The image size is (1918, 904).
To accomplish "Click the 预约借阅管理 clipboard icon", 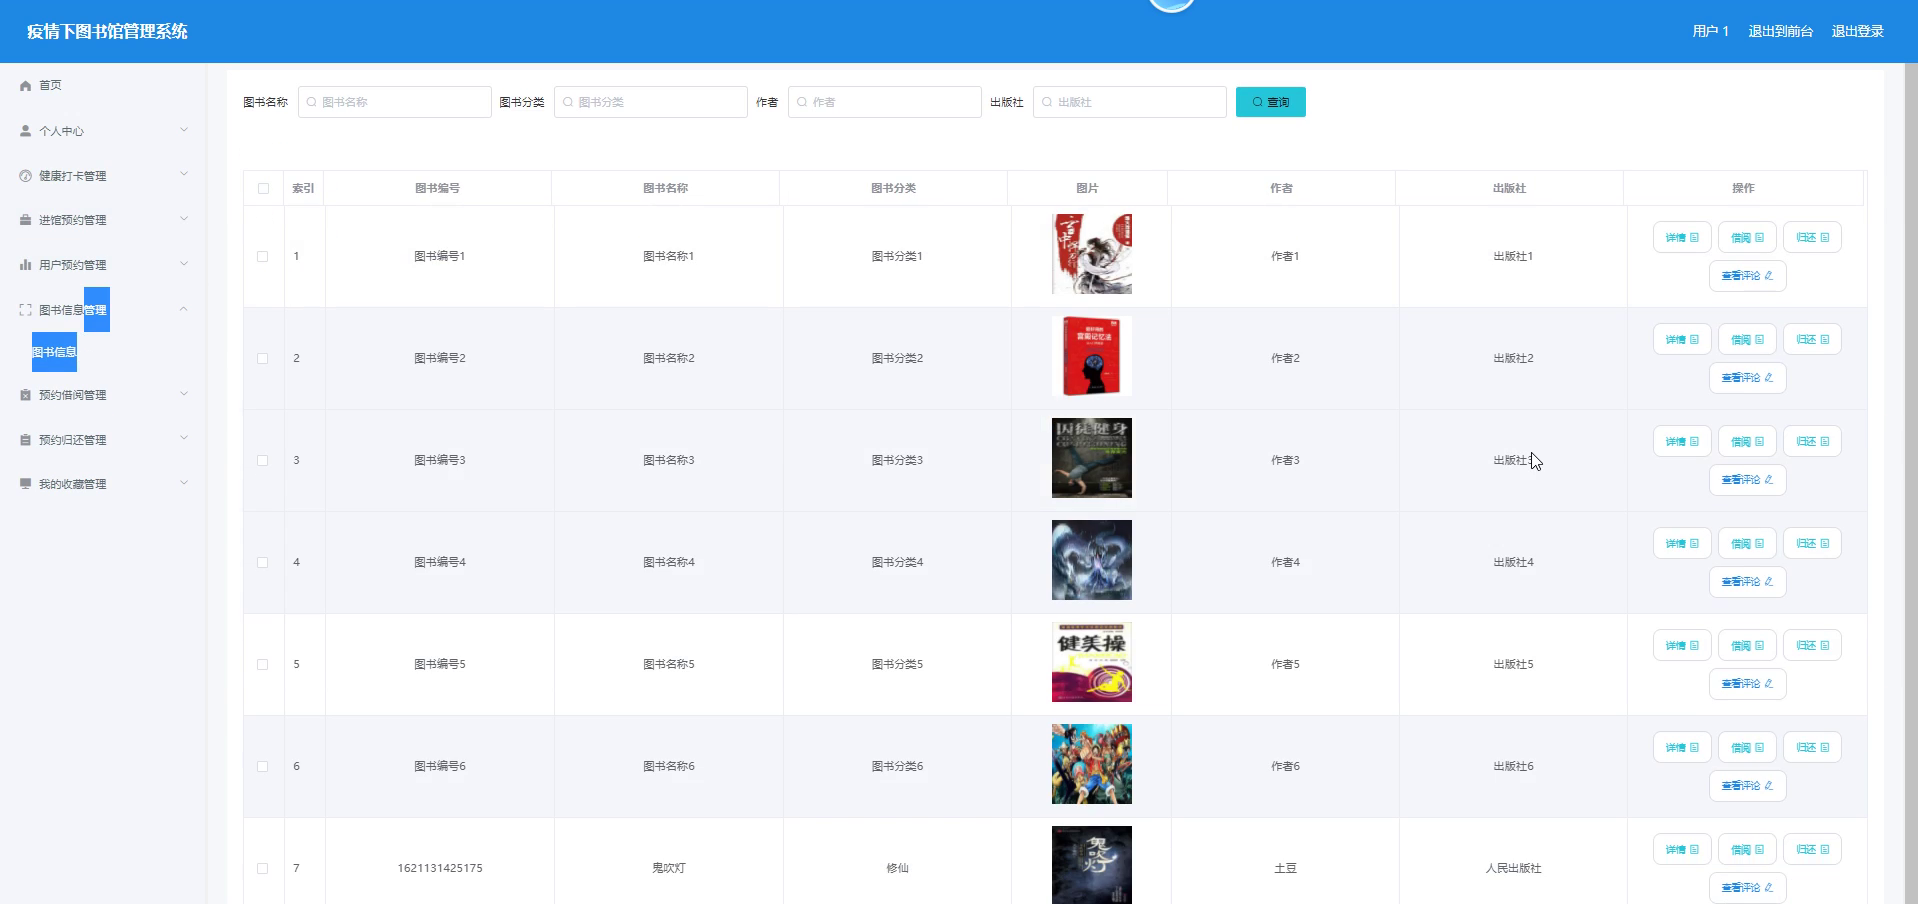I will pyautogui.click(x=26, y=395).
